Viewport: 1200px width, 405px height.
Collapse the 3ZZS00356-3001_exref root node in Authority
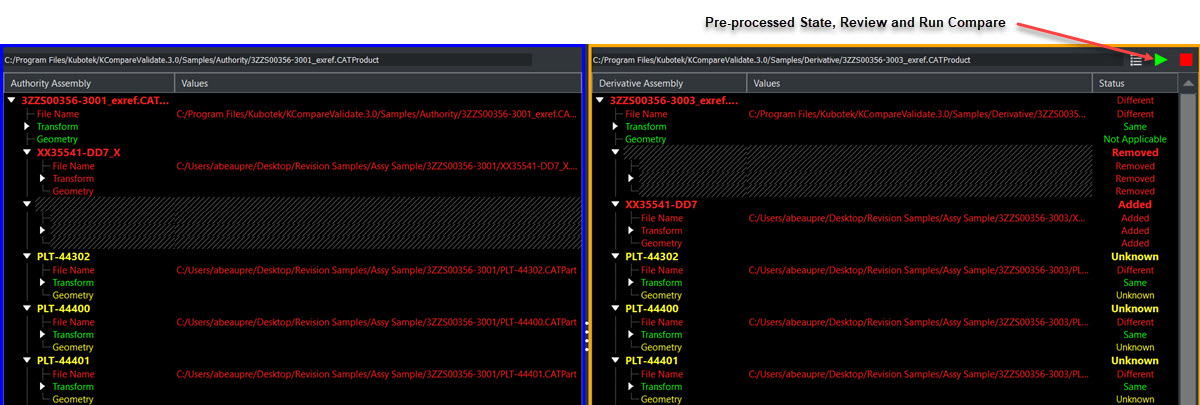pyautogui.click(x=11, y=100)
